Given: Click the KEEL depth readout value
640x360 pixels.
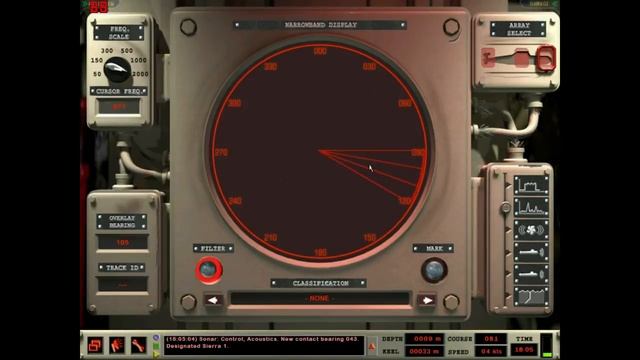Looking at the screenshot, I should [x=424, y=351].
